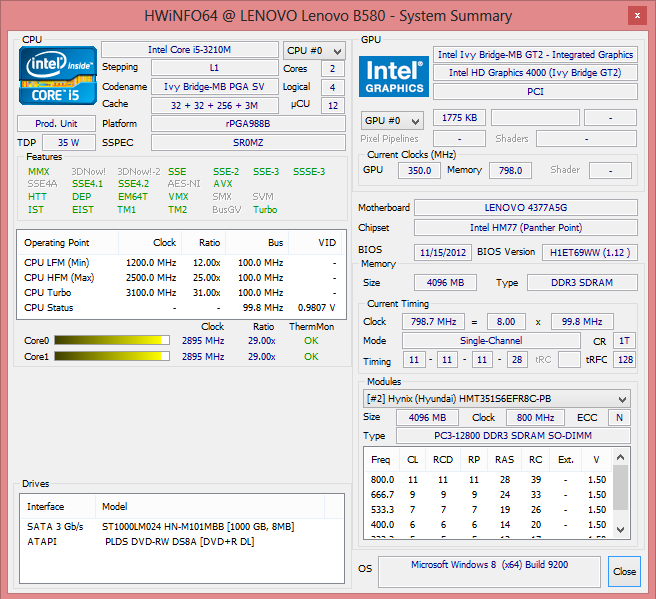Select the PLDS DVD-RW DS8A drive row
The image size is (656, 599).
click(182, 542)
